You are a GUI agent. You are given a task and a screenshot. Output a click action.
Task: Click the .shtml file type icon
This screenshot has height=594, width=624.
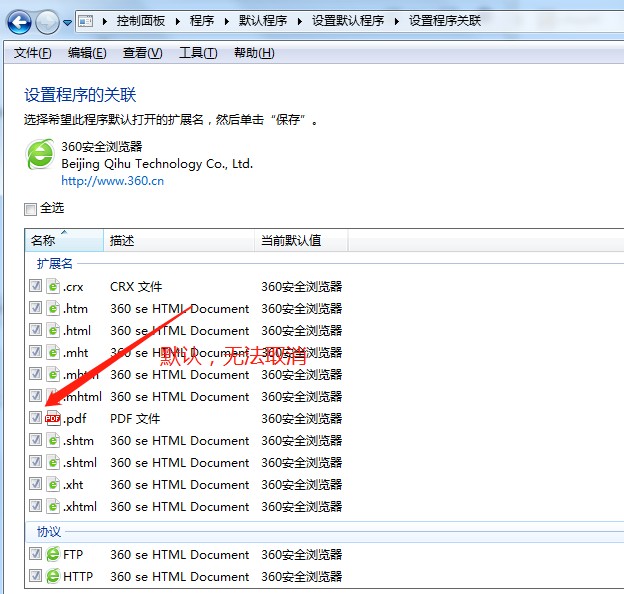(53, 462)
